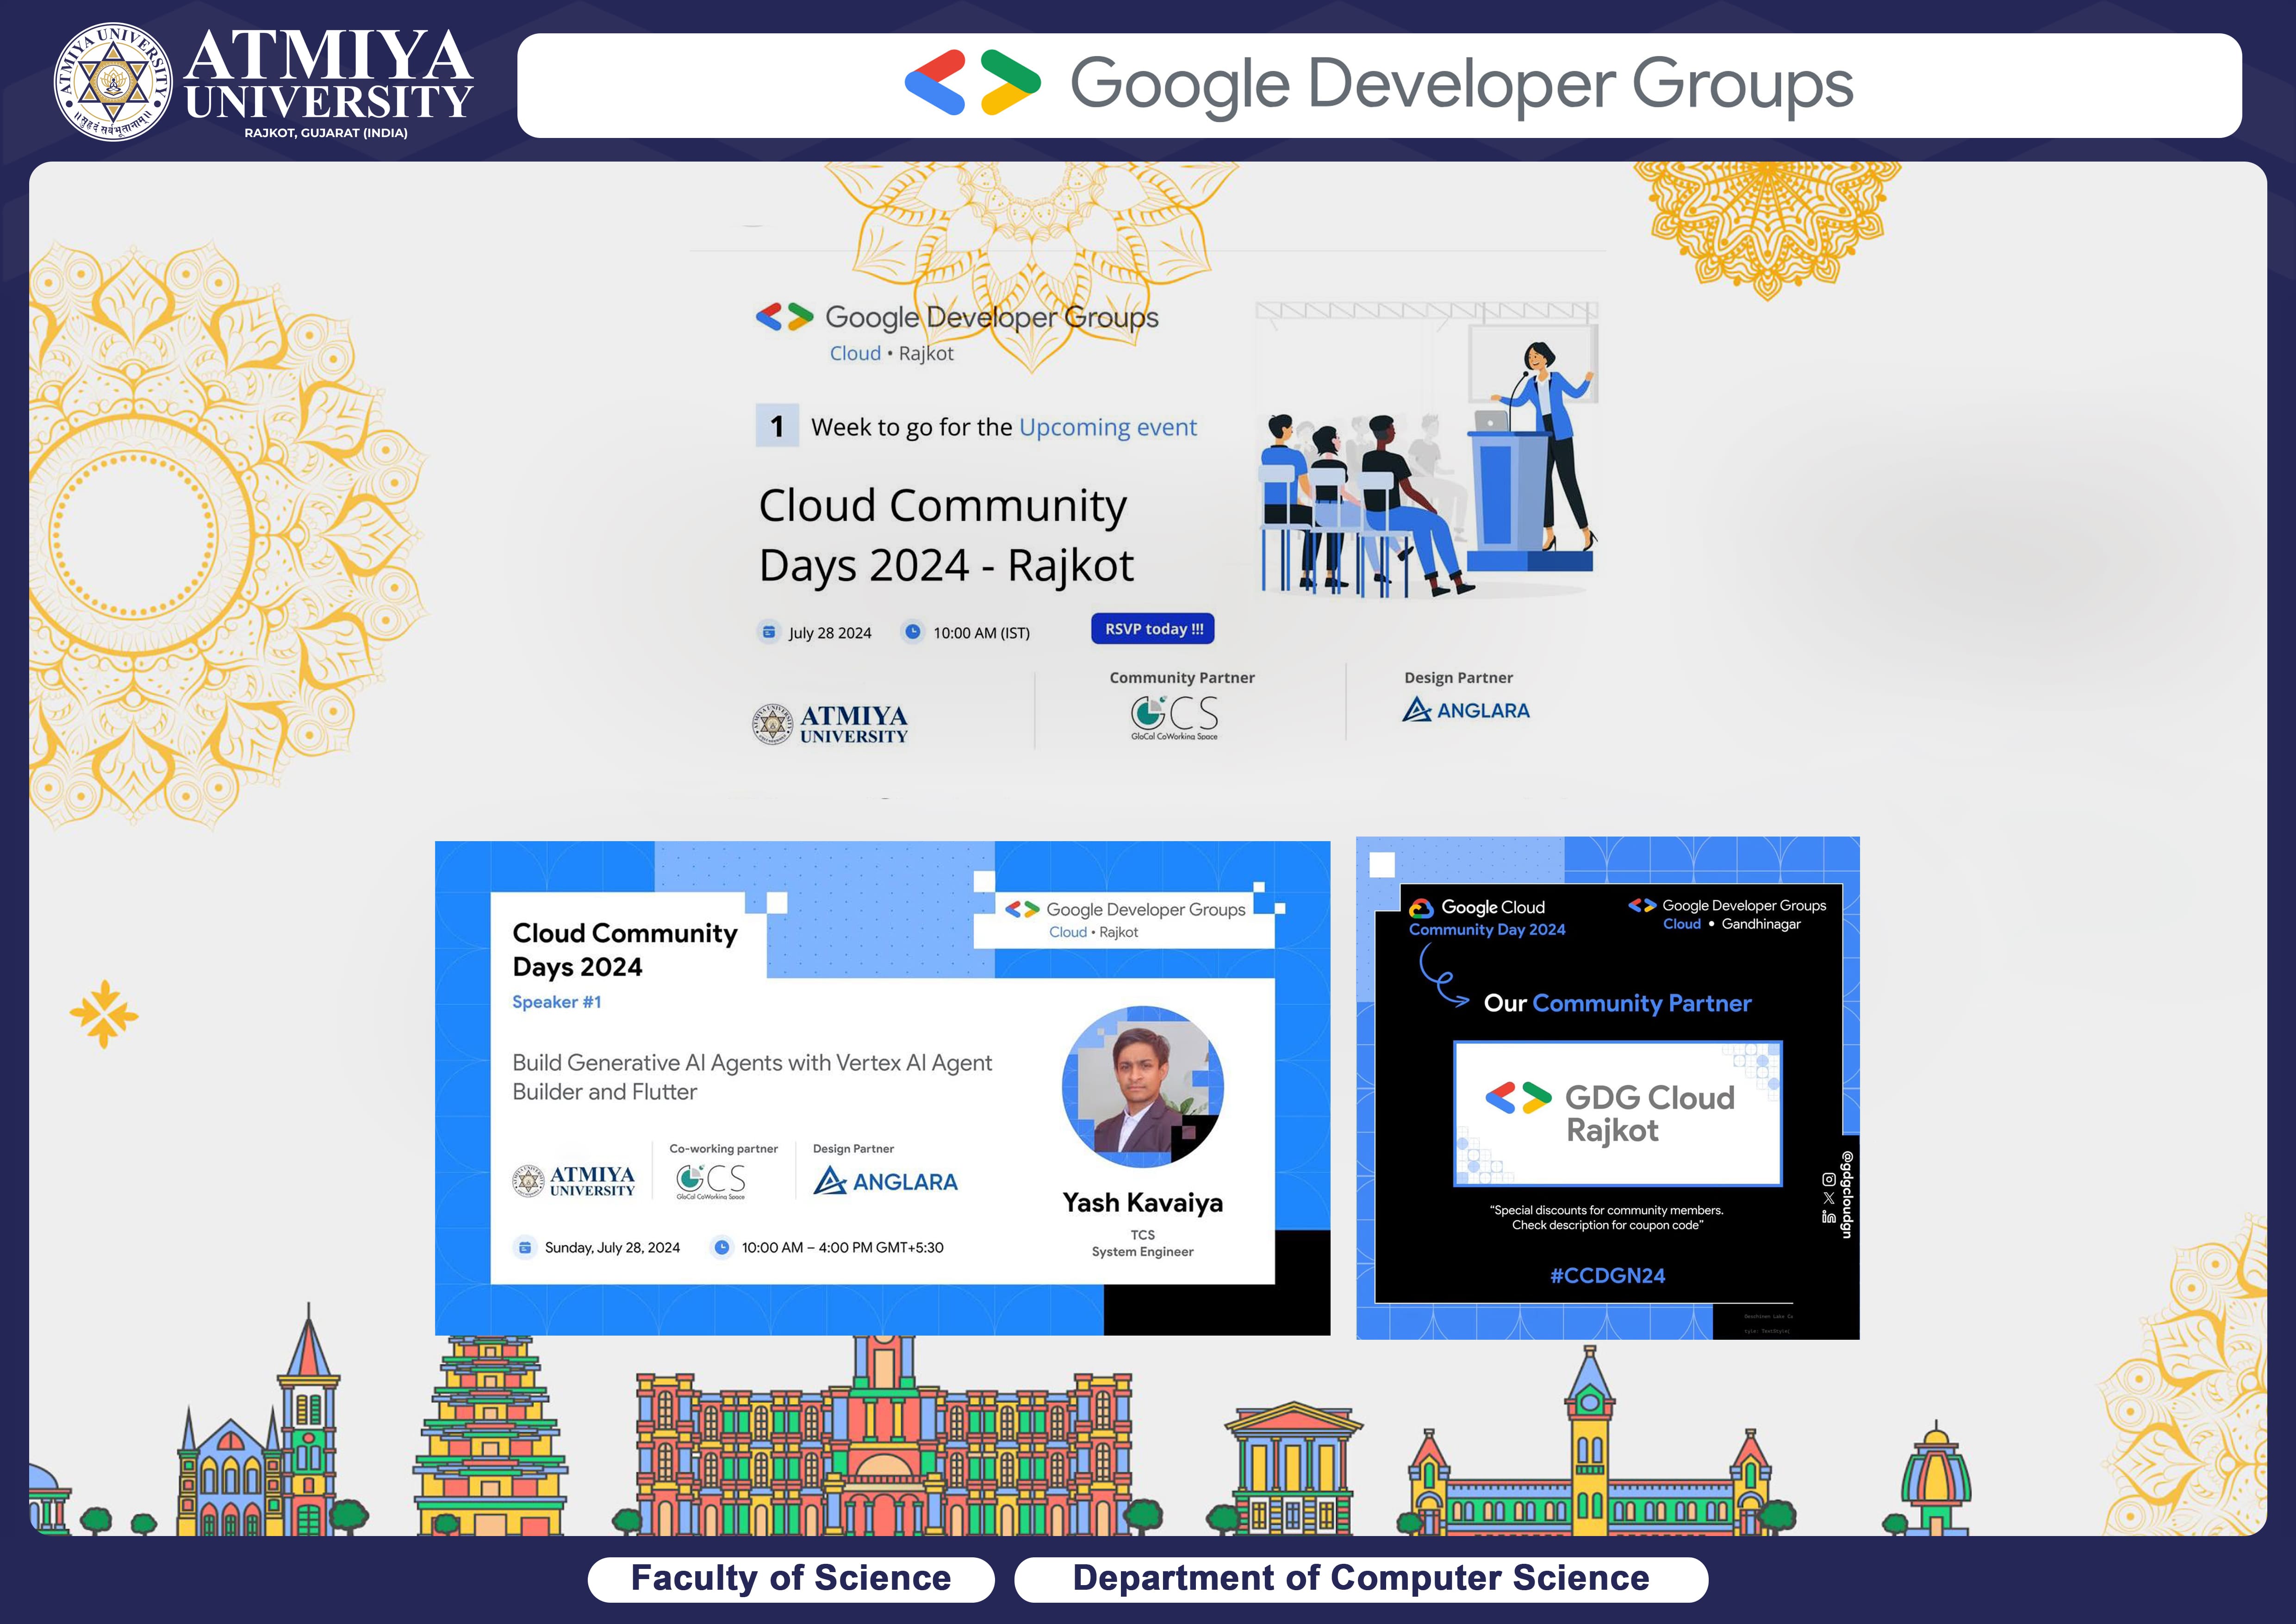The height and width of the screenshot is (1624, 2296).
Task: Click Cloud Community Days 2024 speaker card heading
Action: coord(625,950)
